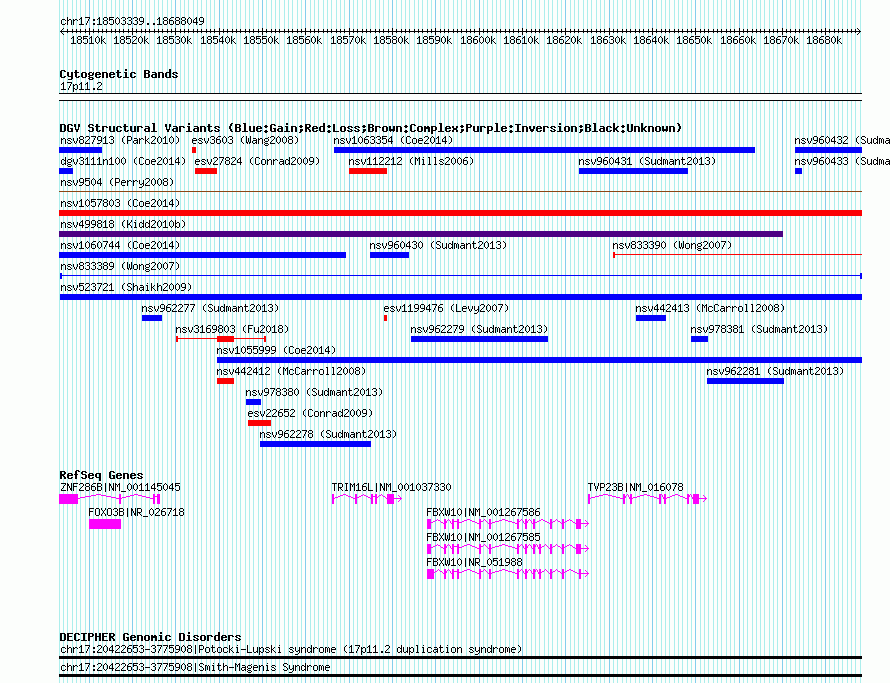Click the blue nsv962281 gain bar
Viewport: 890px width, 683px height.
745,381
